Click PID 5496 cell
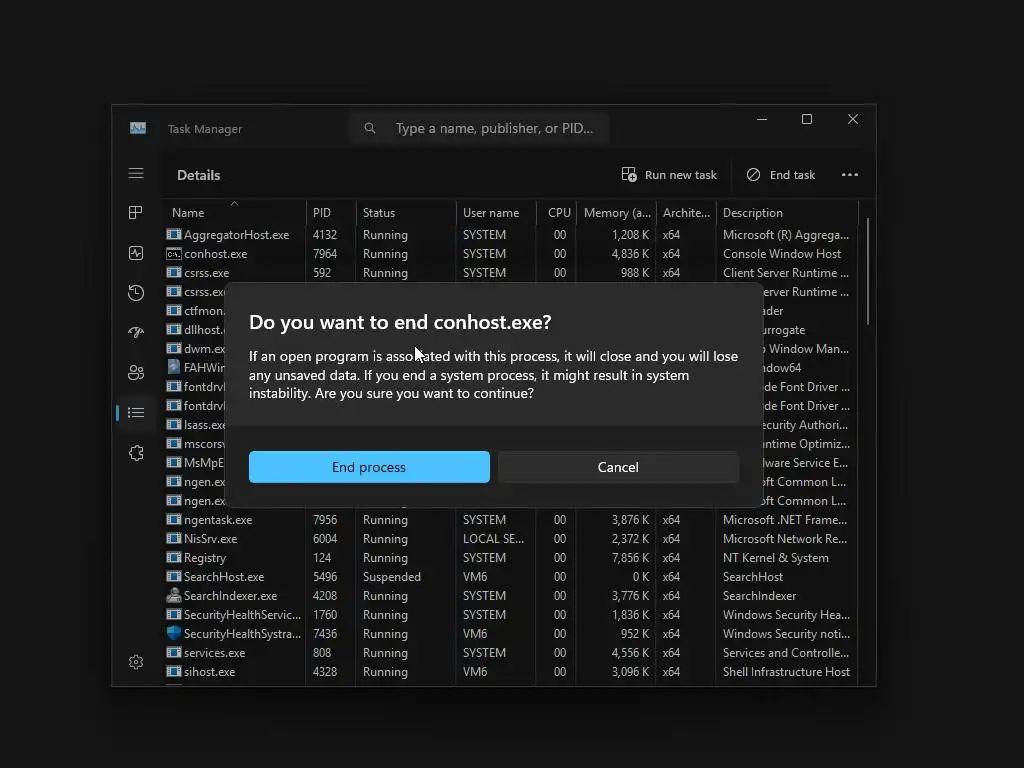 click(325, 577)
